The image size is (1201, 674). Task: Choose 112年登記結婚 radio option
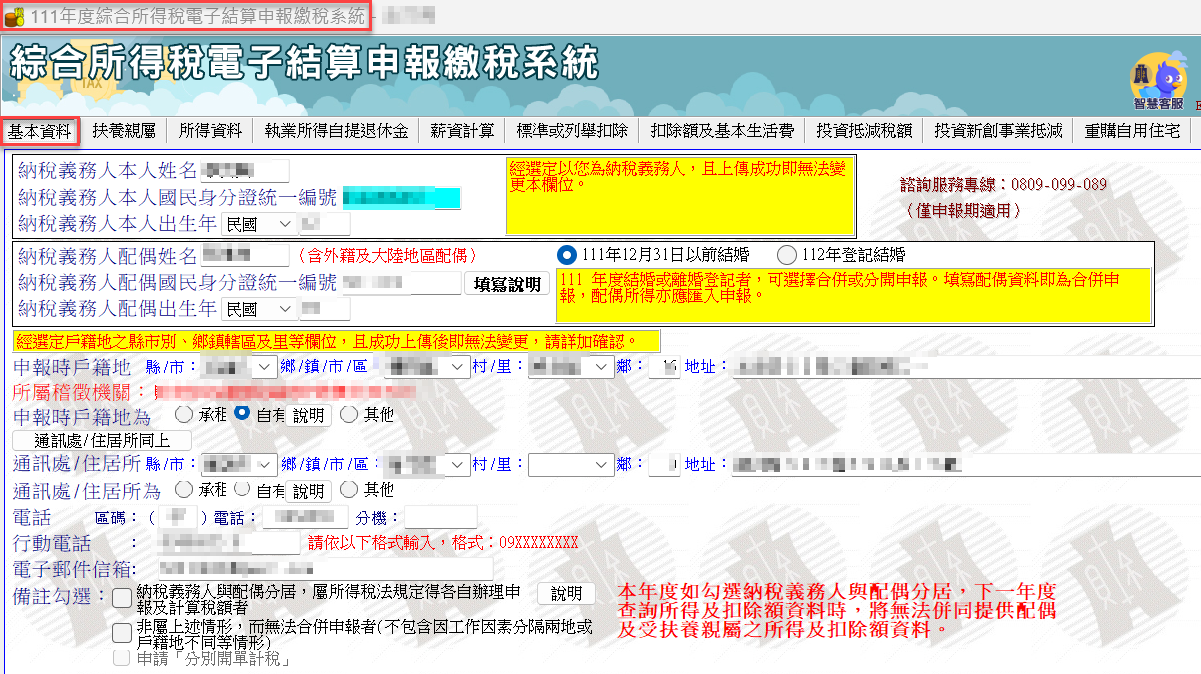(787, 253)
